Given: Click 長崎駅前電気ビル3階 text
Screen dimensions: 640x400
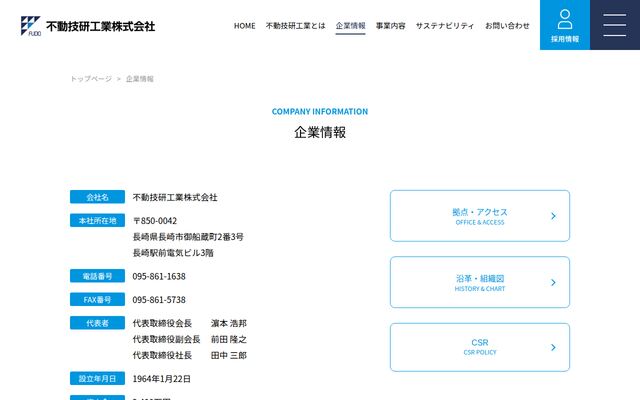Looking at the screenshot, I should pos(173,253).
